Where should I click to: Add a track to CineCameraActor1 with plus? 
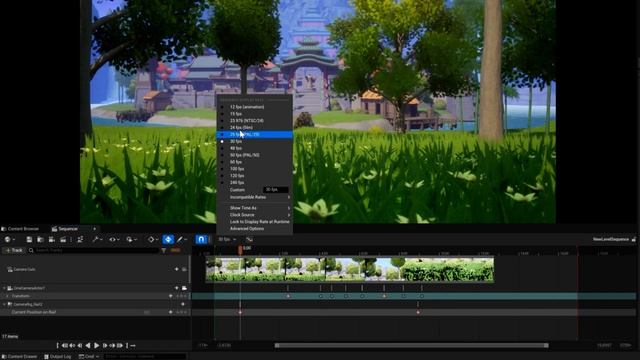[176, 288]
